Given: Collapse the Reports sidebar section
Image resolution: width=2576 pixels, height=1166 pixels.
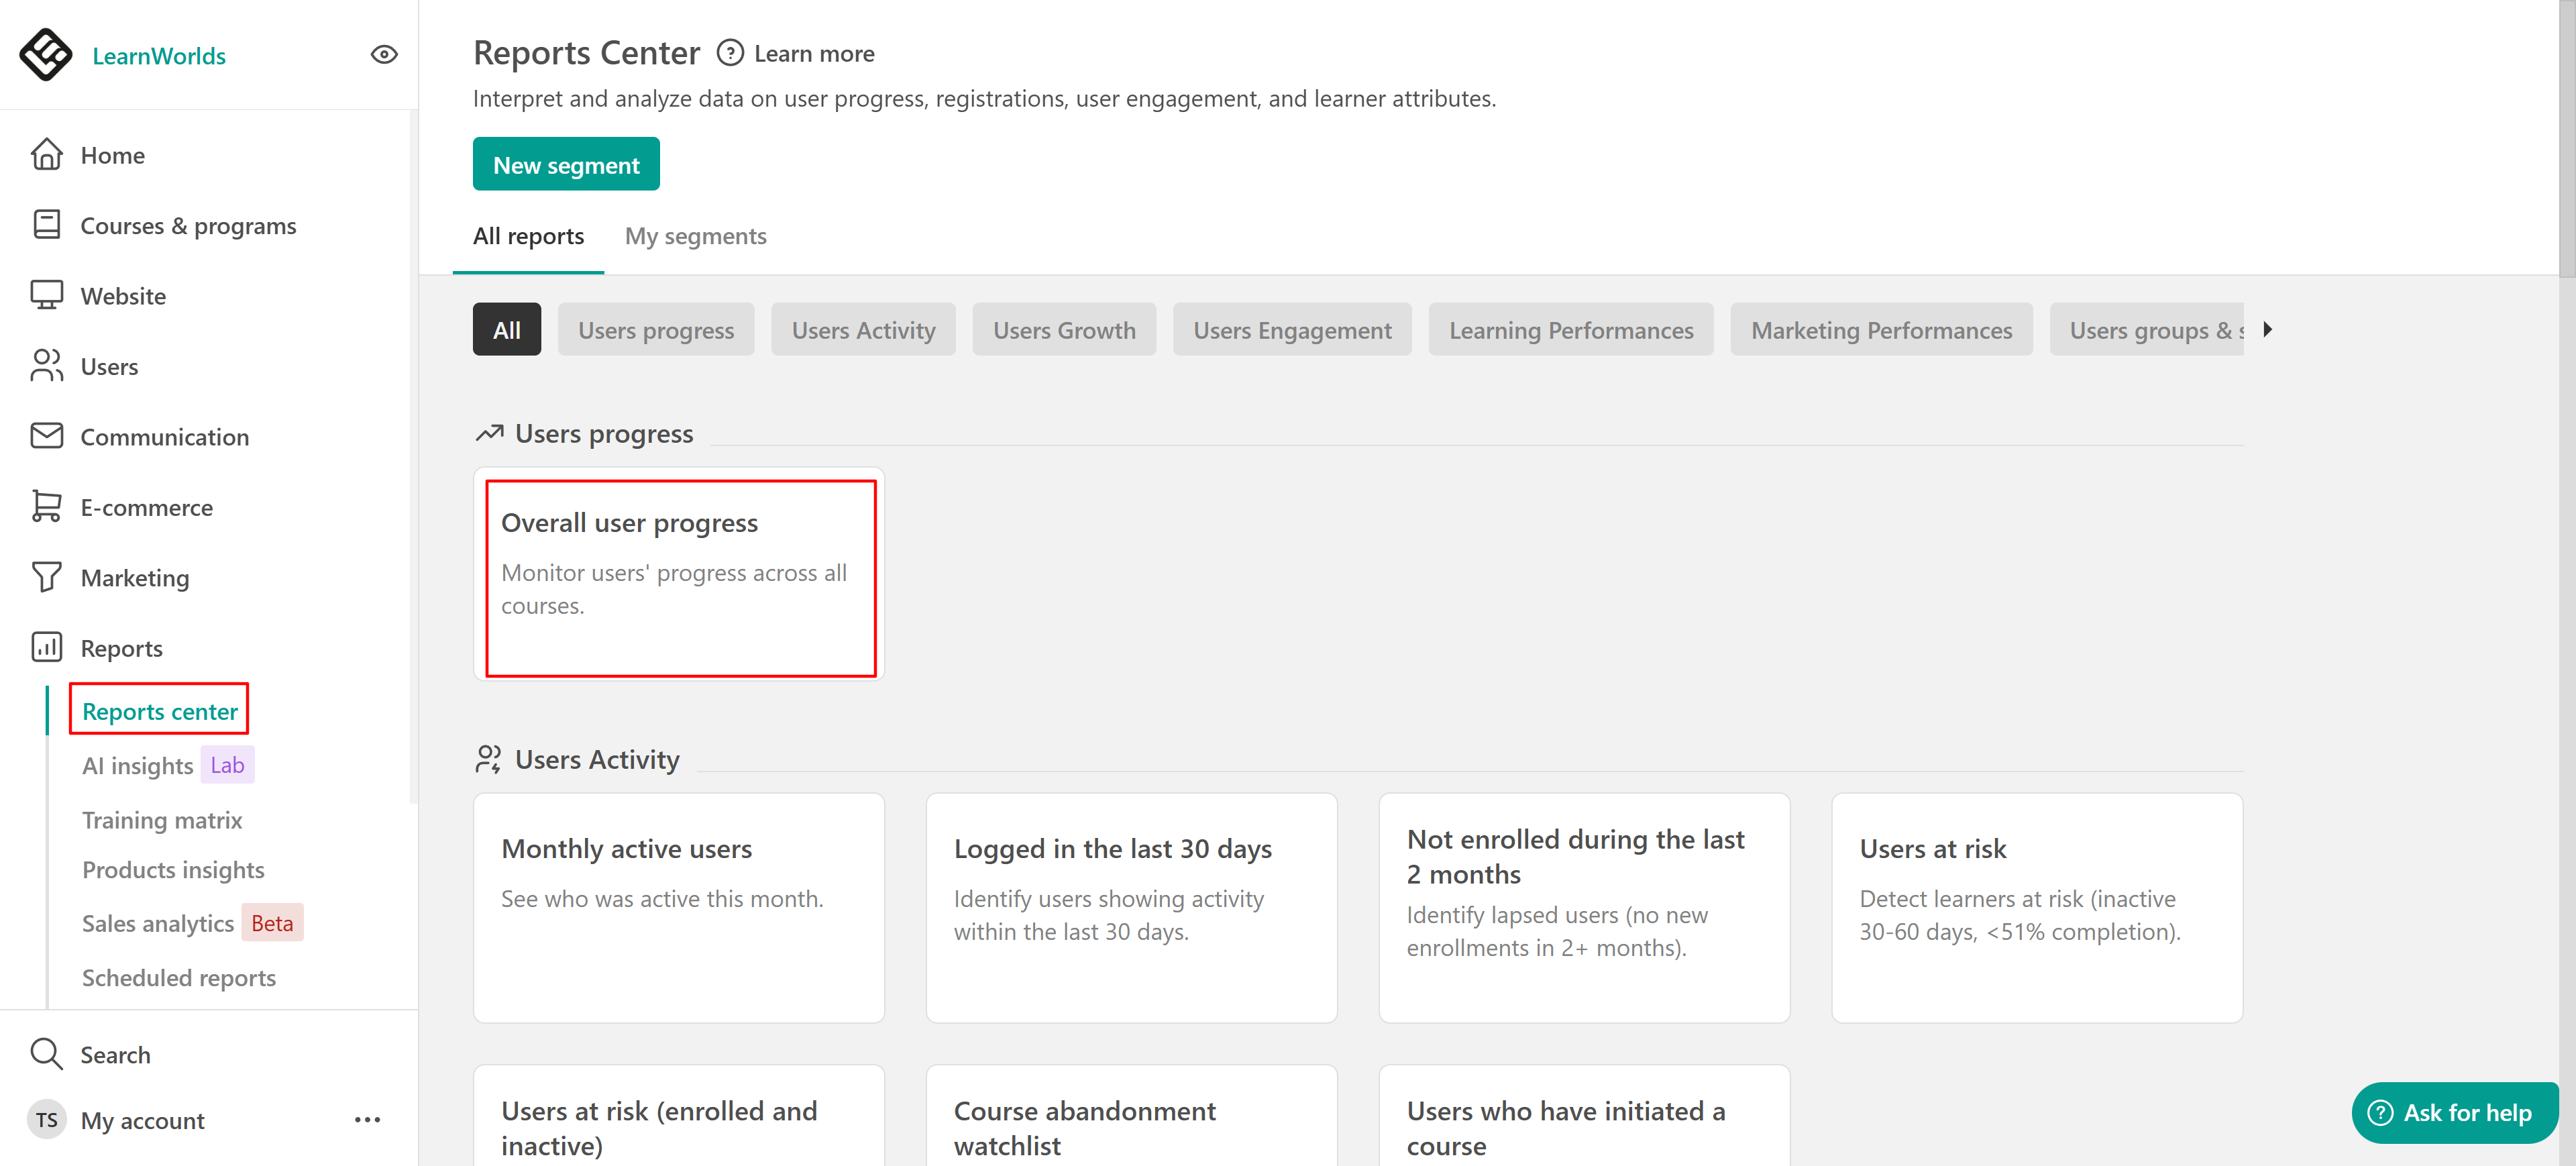Looking at the screenshot, I should [121, 648].
